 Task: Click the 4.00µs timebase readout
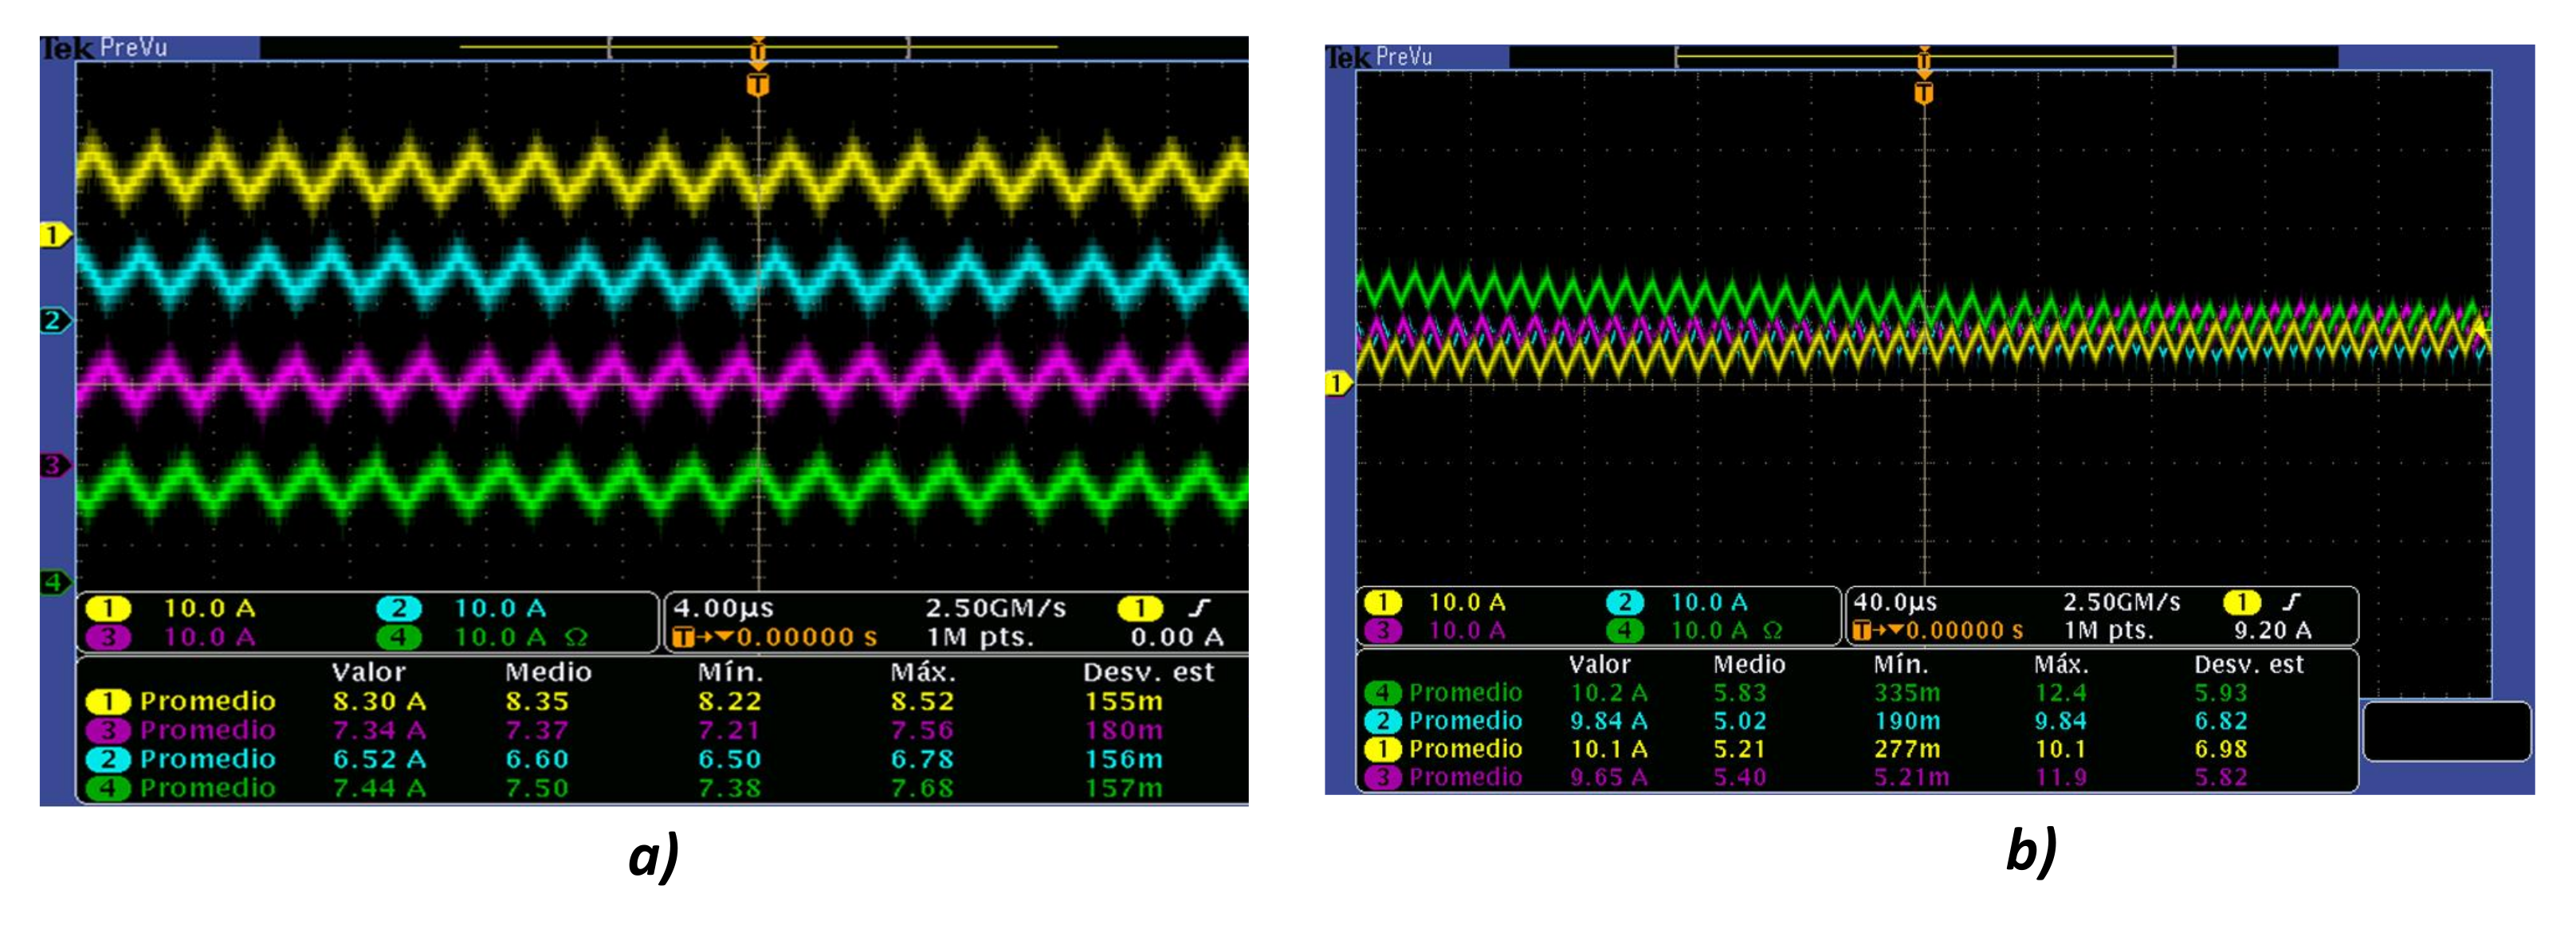[723, 608]
